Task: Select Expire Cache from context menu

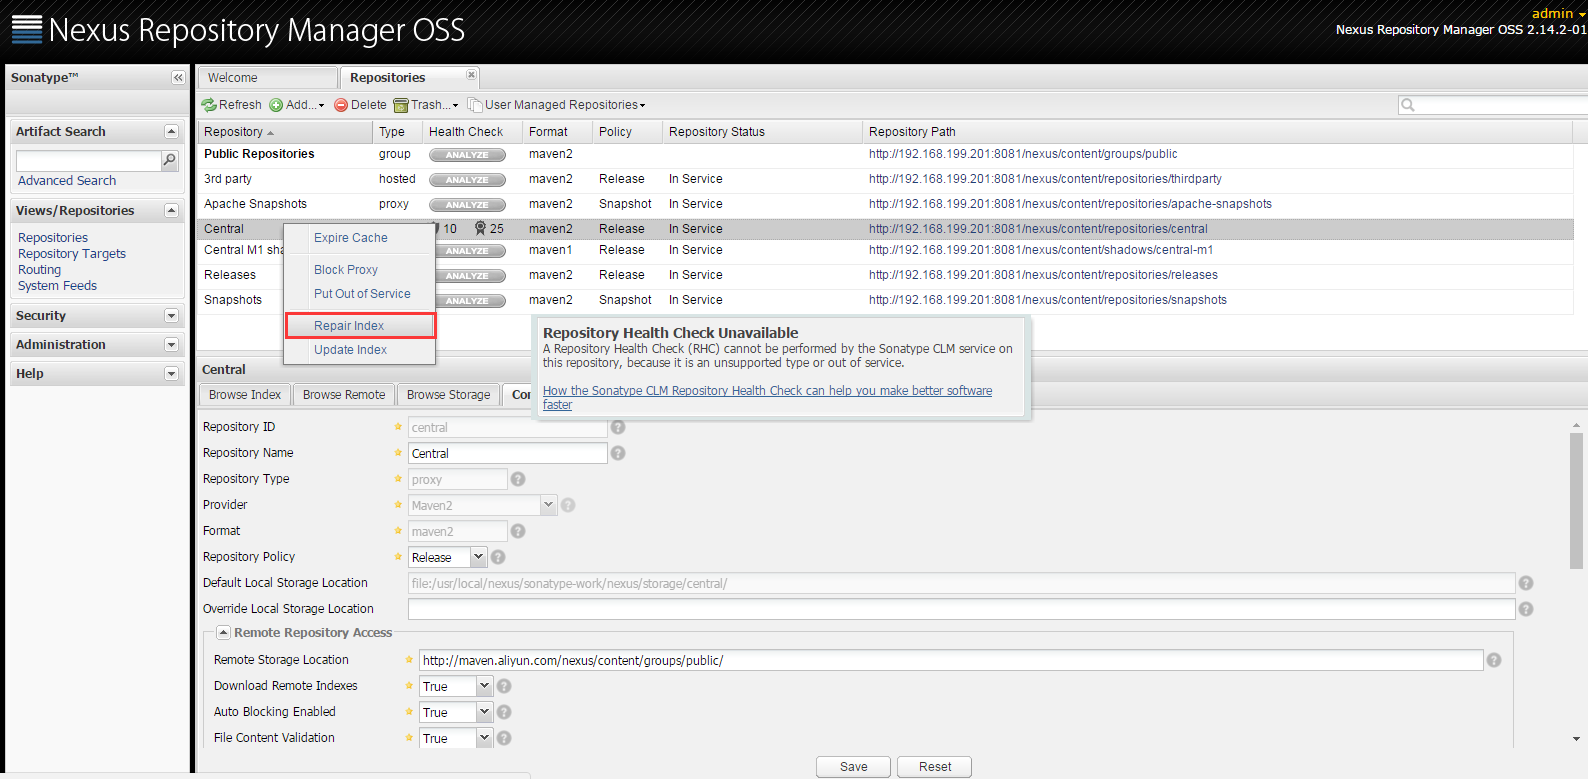Action: pyautogui.click(x=359, y=238)
